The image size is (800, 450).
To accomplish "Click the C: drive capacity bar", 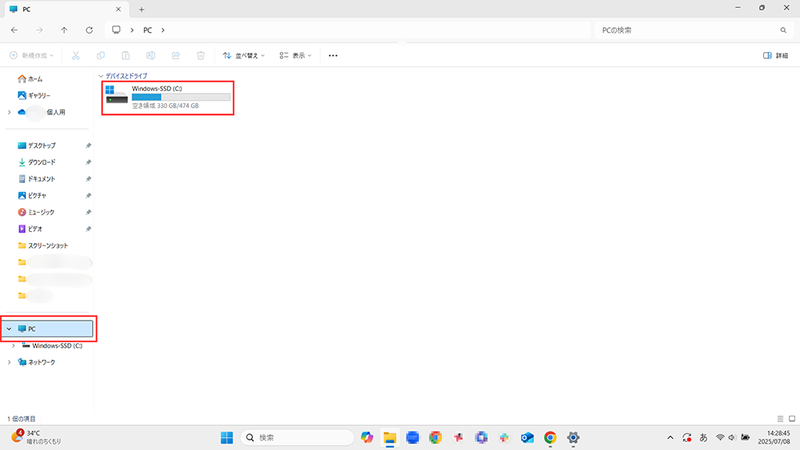I will tap(181, 97).
